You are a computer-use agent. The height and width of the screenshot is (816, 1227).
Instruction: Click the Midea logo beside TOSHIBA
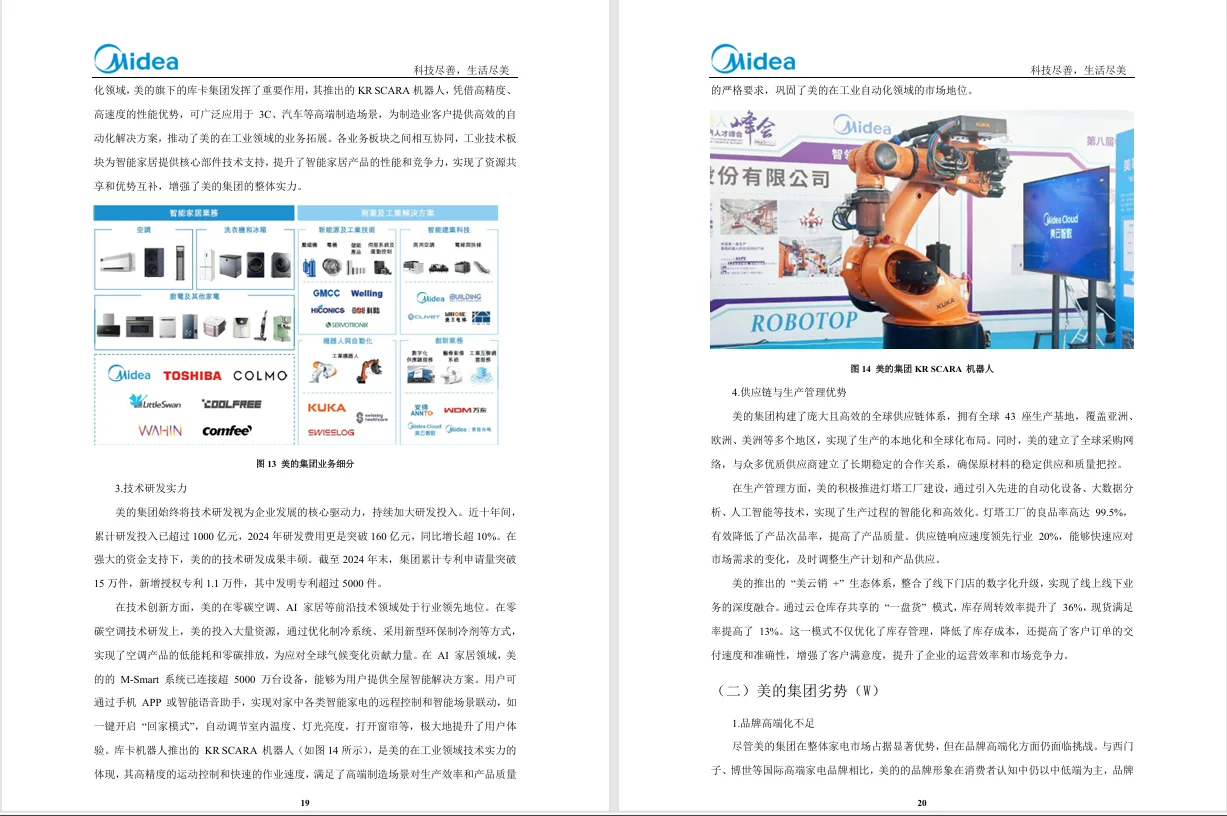[x=129, y=374]
